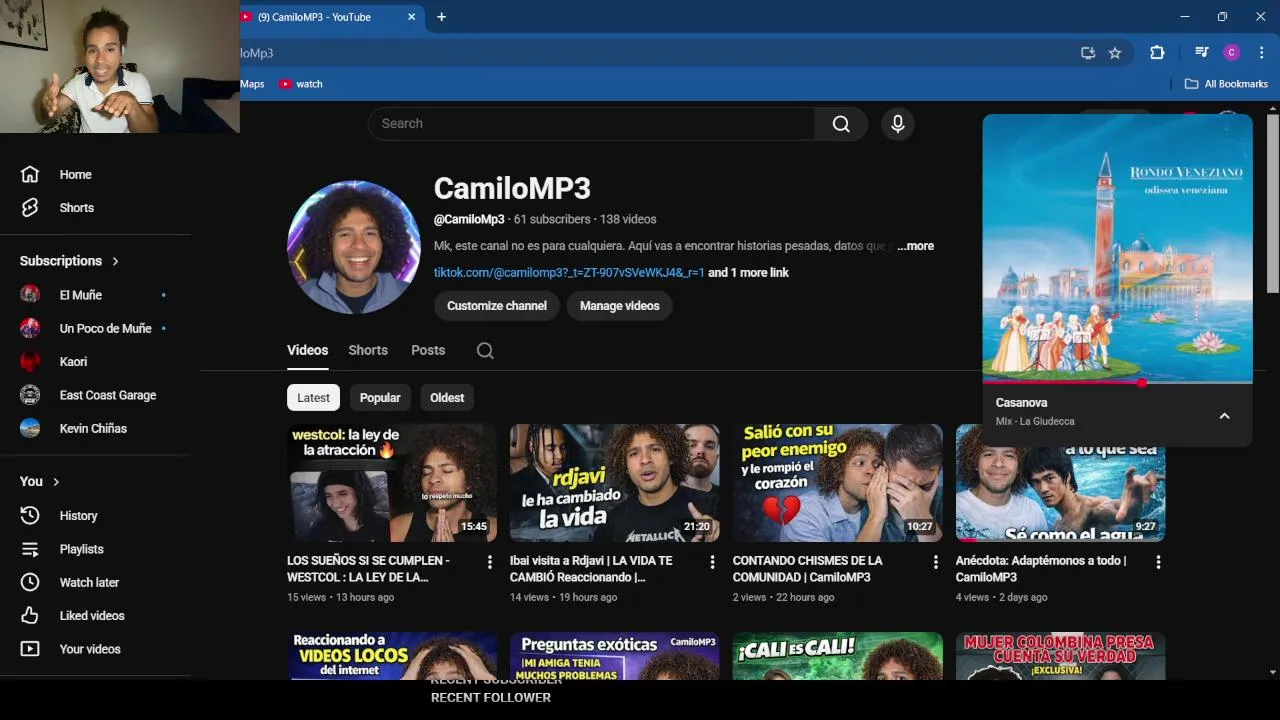Click install app icon in address bar
The height and width of the screenshot is (720, 1280).
(1088, 53)
